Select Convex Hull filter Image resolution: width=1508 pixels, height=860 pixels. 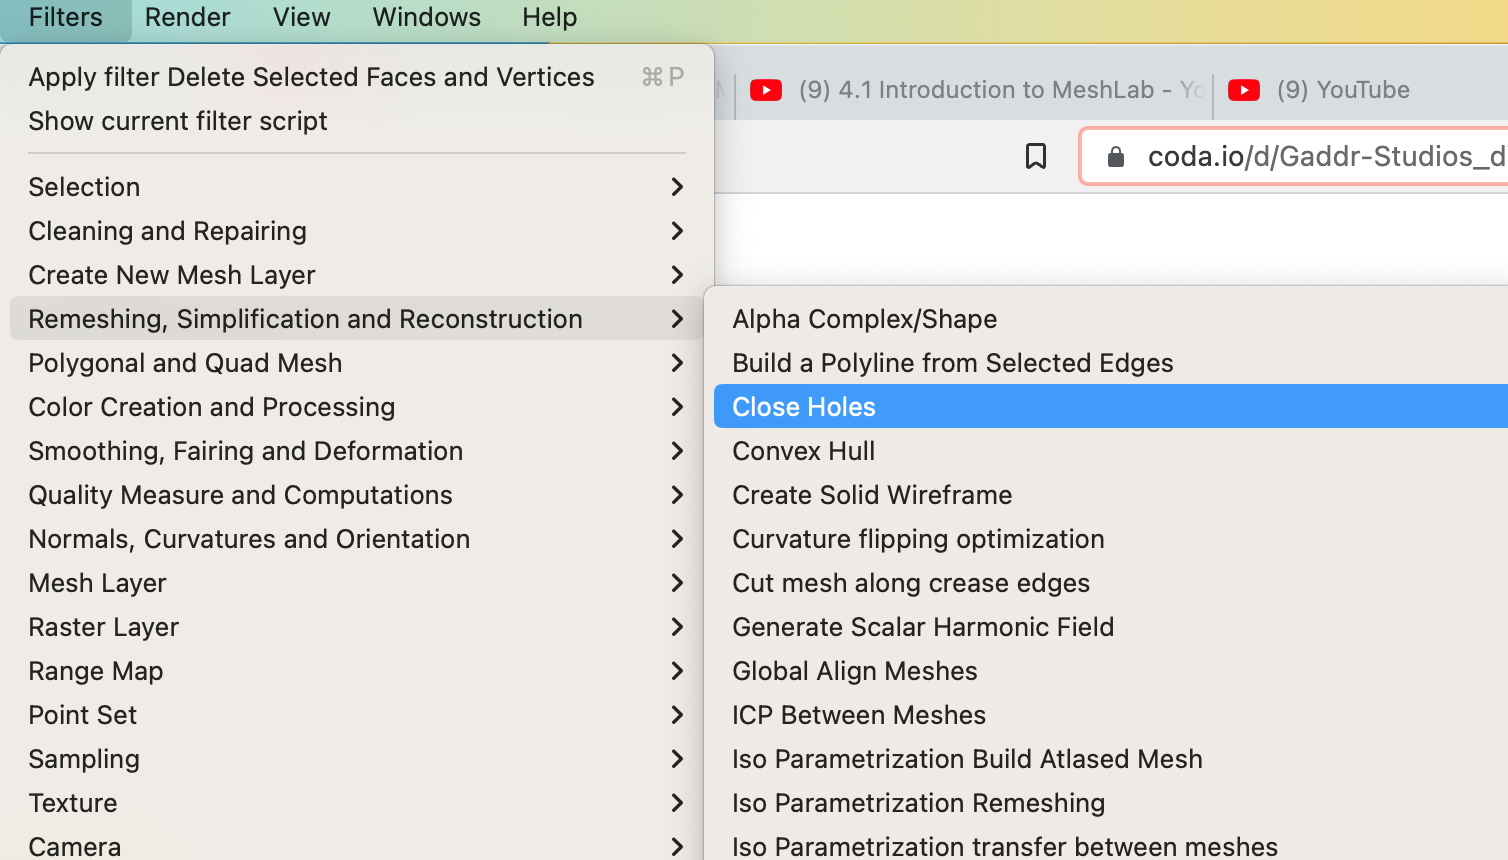803,451
